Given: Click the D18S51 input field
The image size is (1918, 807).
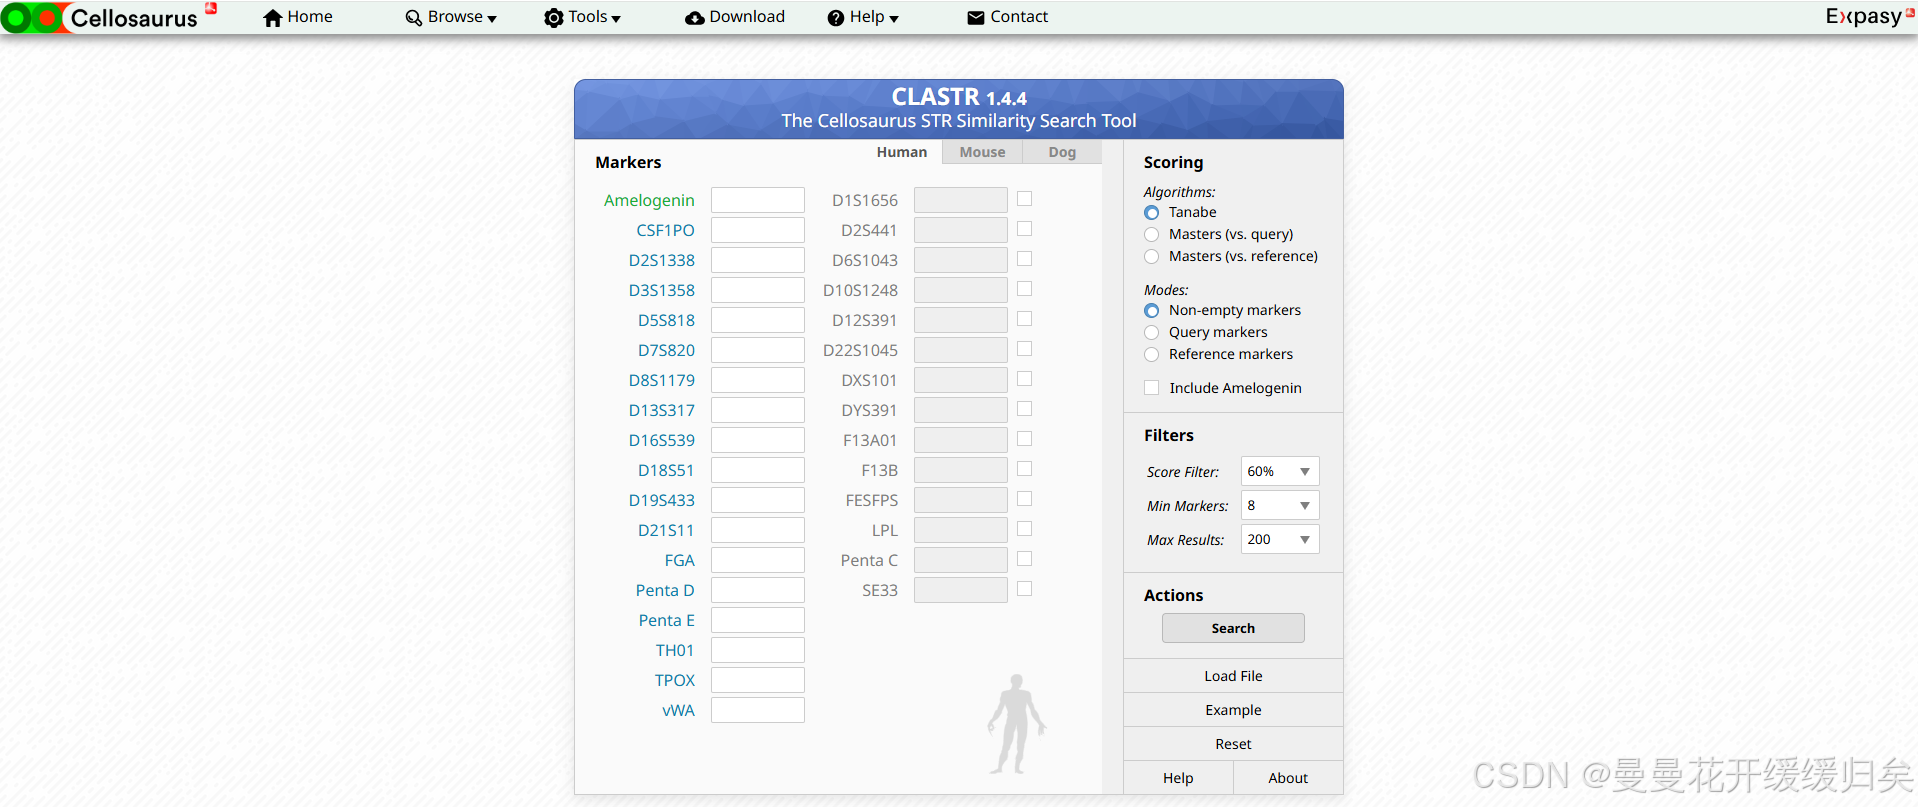Looking at the screenshot, I should (x=758, y=470).
